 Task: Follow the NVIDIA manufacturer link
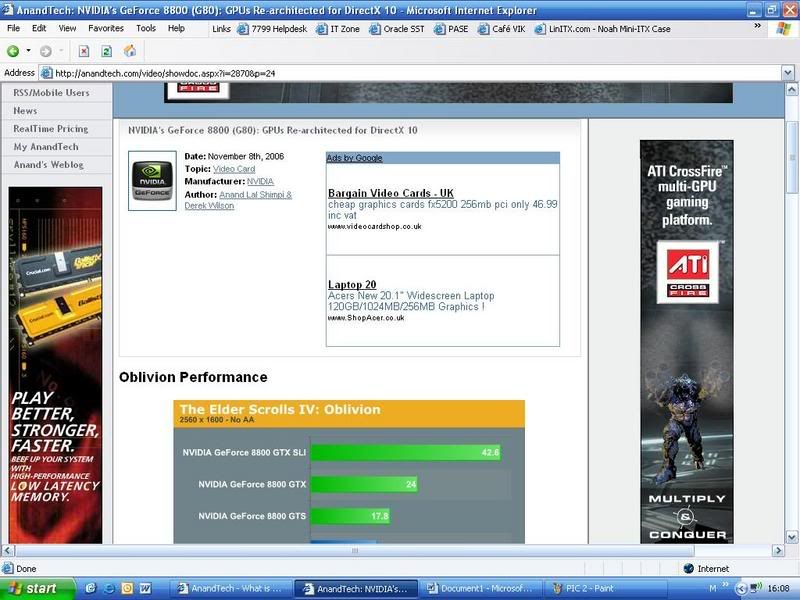point(260,182)
